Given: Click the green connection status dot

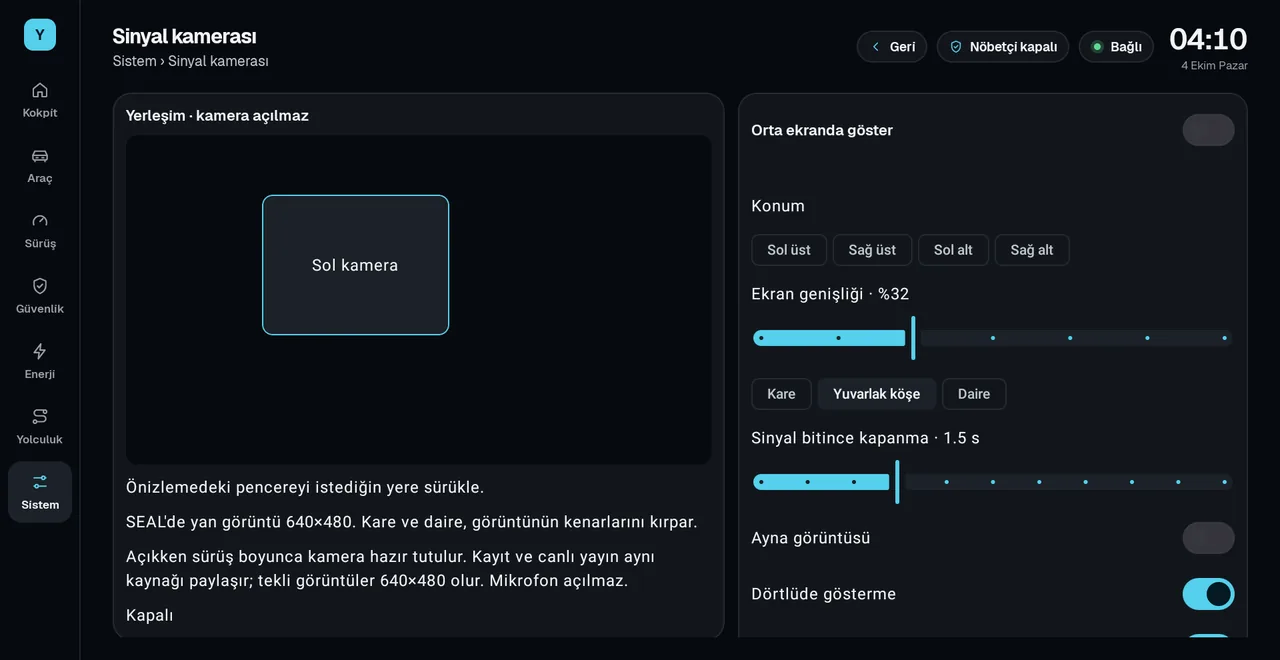Looking at the screenshot, I should click(x=1097, y=47).
